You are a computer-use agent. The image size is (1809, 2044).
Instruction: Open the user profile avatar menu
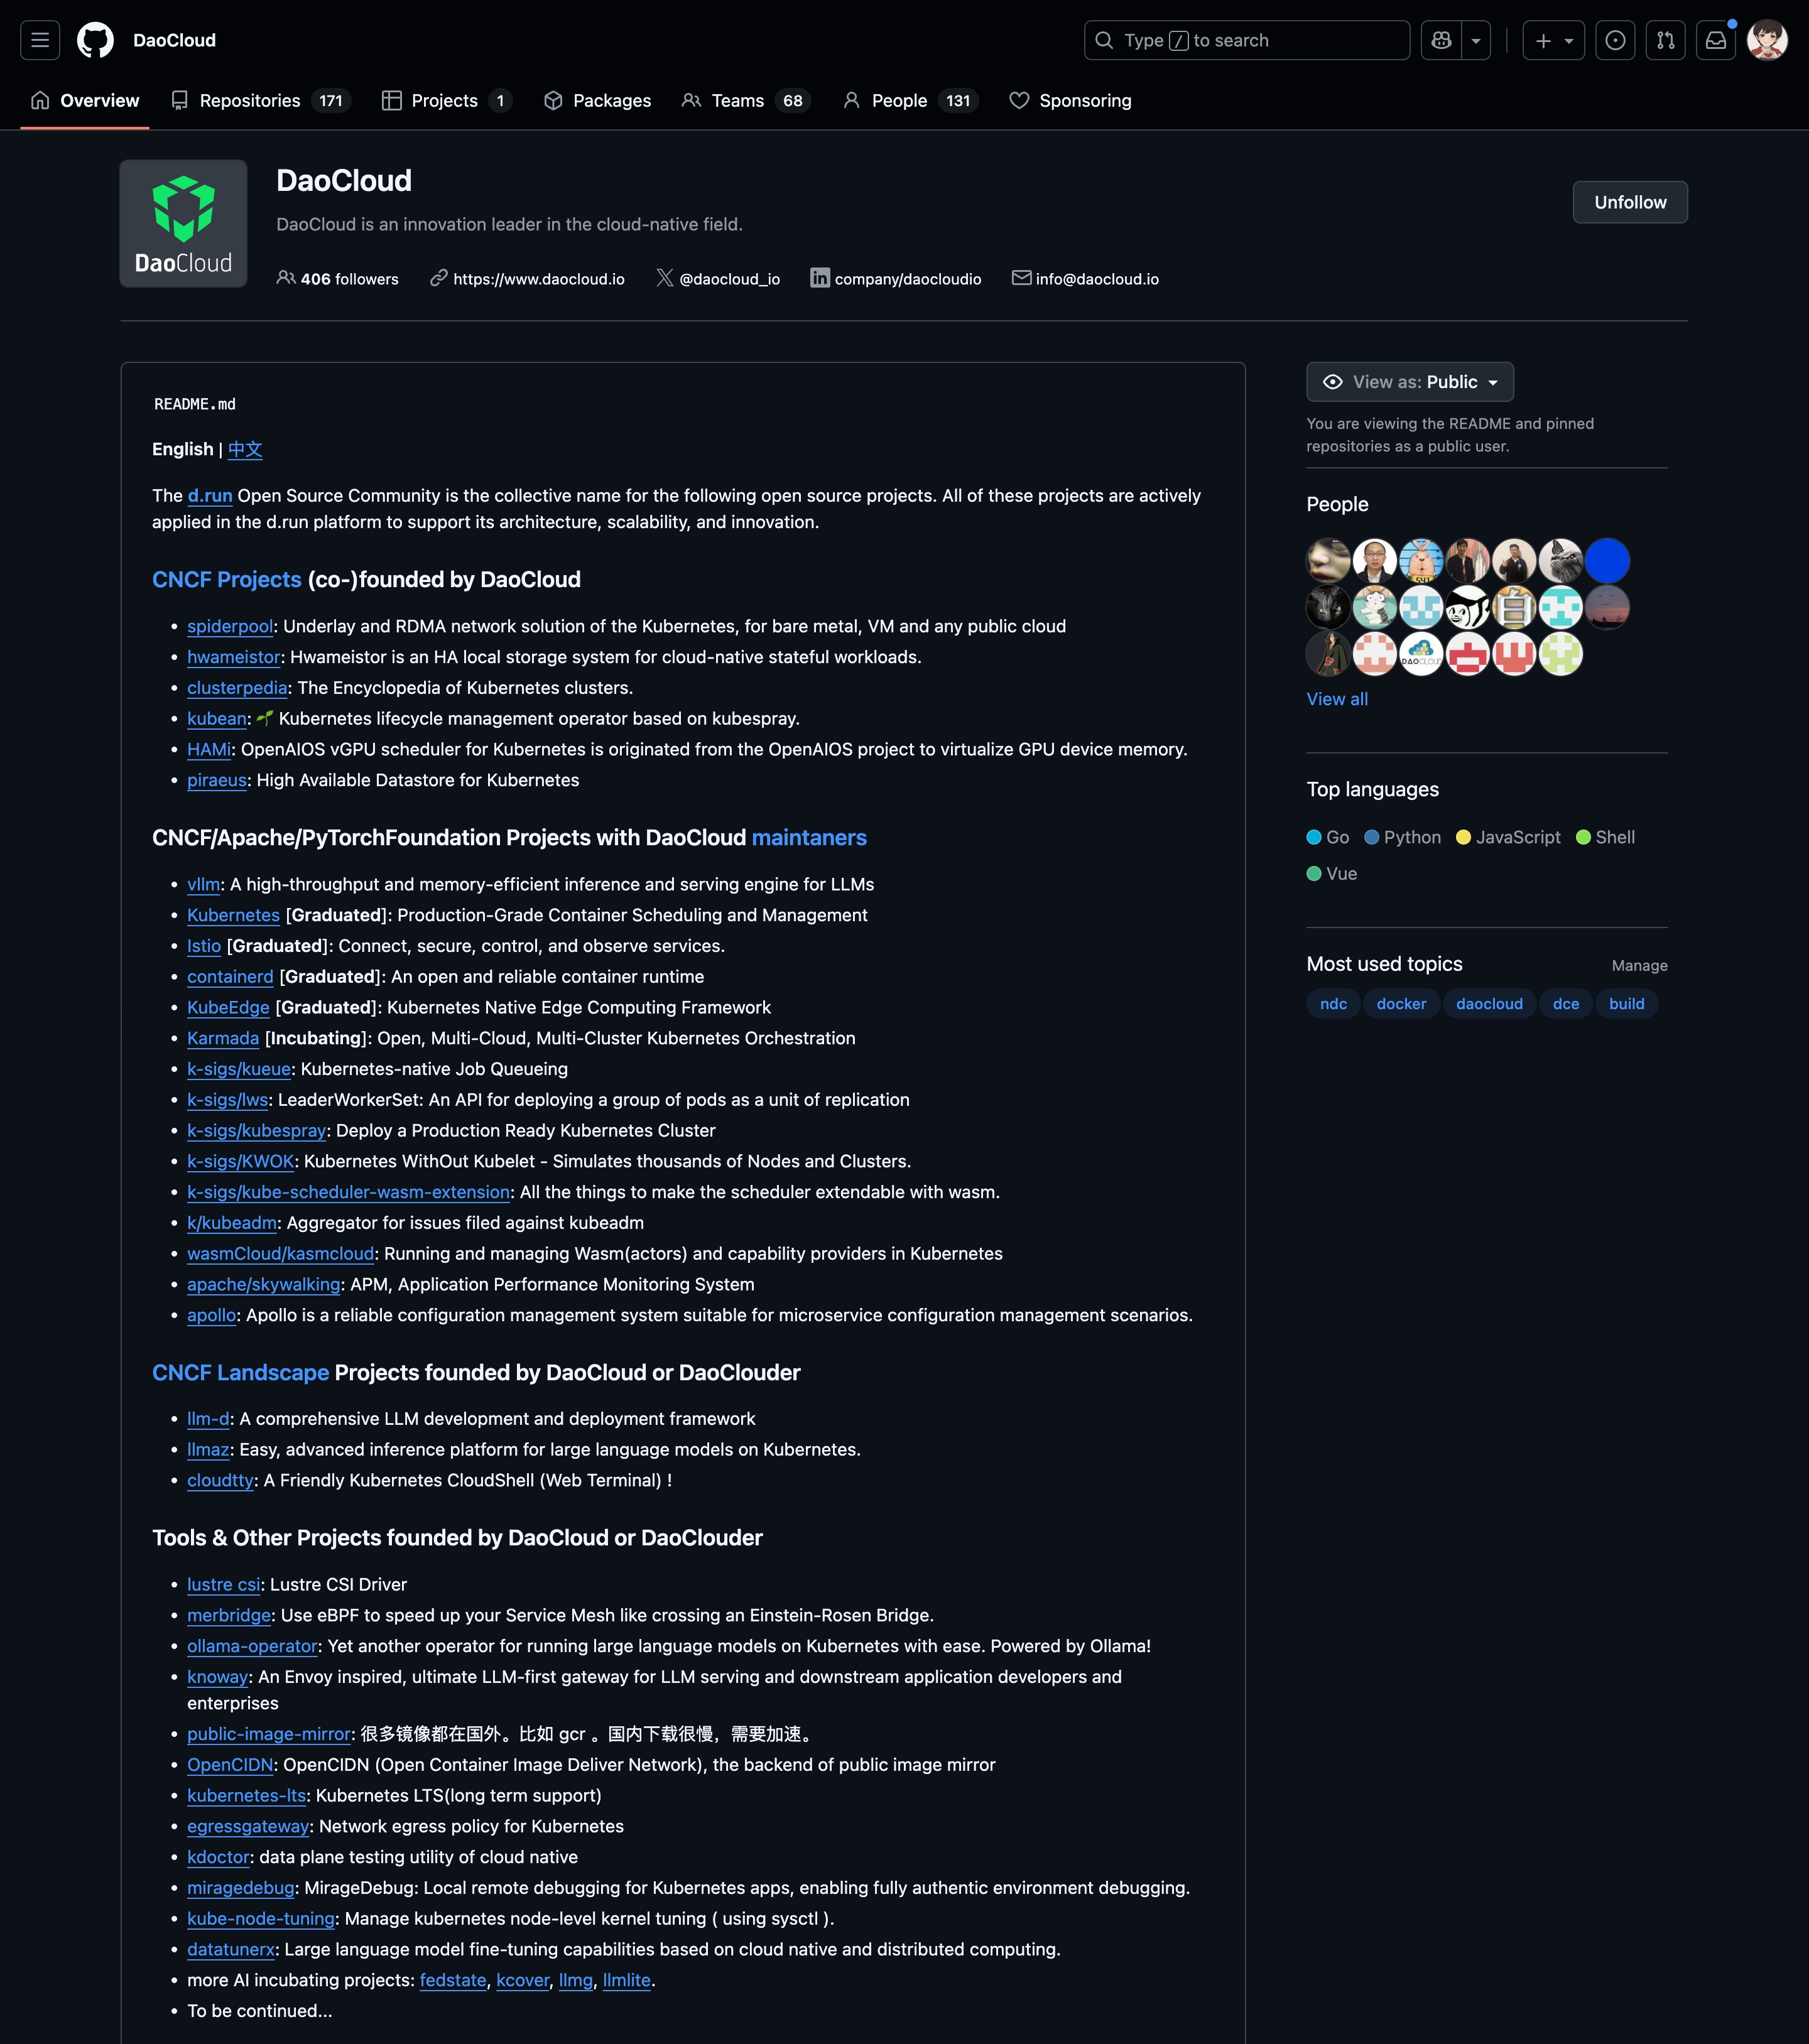click(1767, 40)
